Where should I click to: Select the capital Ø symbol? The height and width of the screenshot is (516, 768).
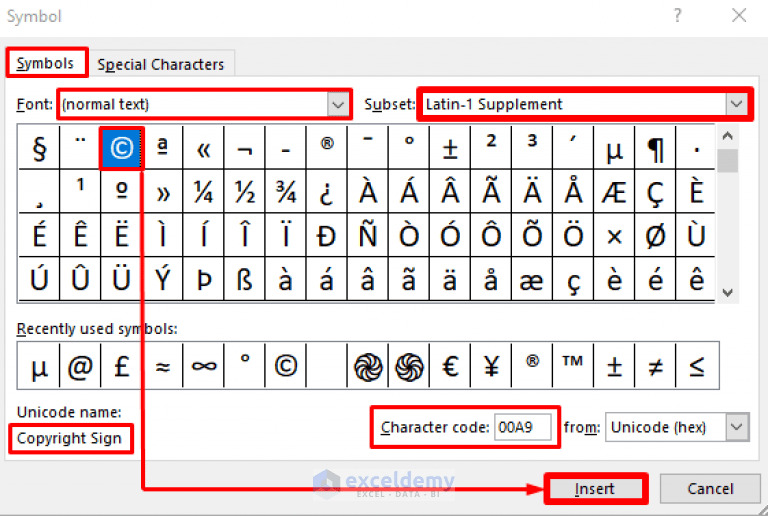(655, 235)
